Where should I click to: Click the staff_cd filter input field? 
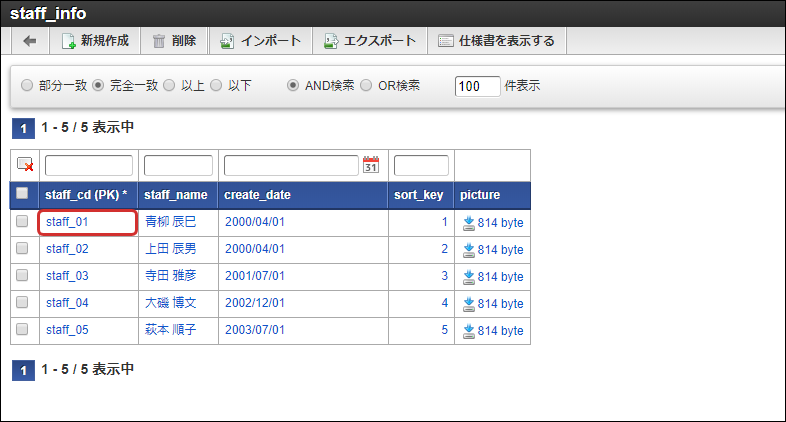click(88, 166)
